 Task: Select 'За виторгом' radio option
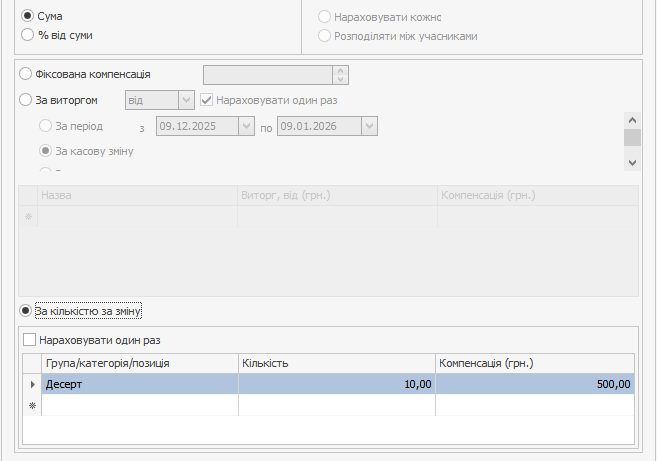point(26,99)
